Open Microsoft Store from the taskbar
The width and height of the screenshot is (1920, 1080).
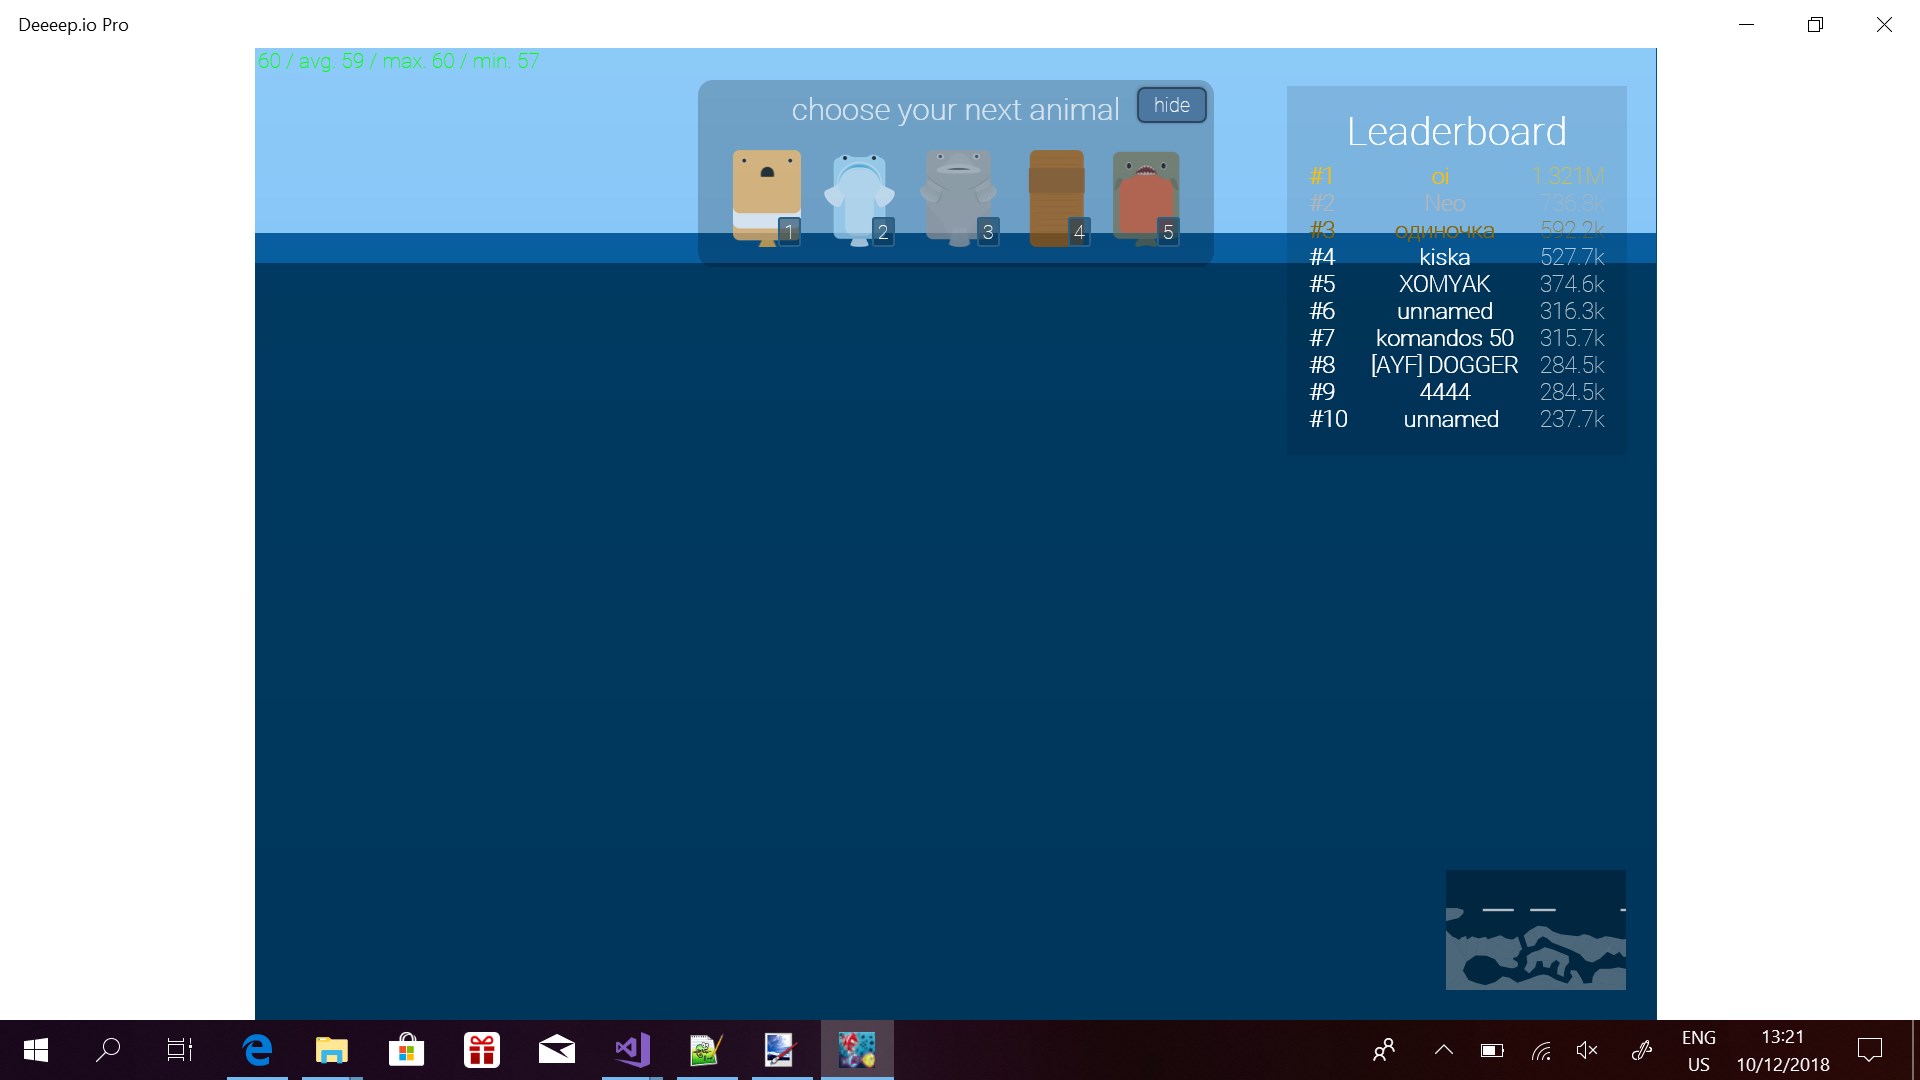click(406, 1050)
